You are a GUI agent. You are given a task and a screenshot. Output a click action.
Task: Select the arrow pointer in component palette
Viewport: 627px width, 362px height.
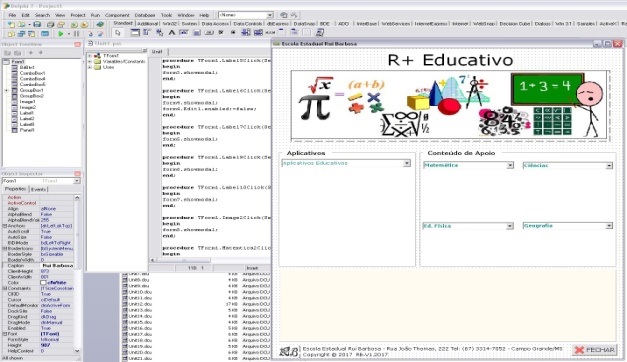pyautogui.click(x=117, y=33)
